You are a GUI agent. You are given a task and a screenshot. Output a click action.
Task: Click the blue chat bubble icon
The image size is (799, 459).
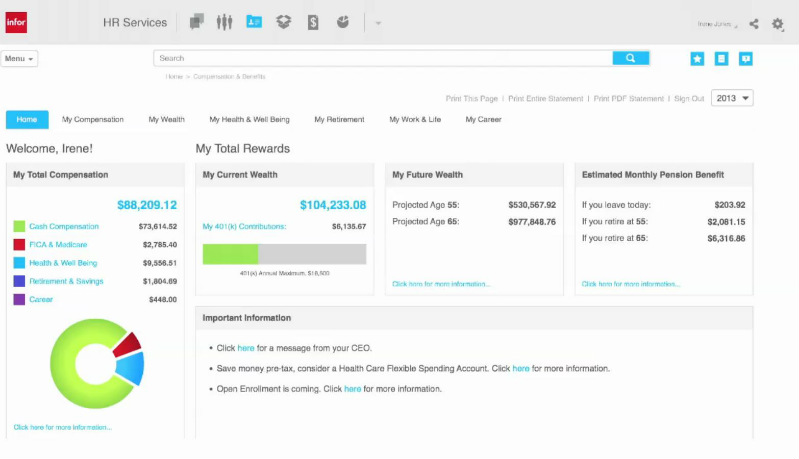tap(745, 59)
